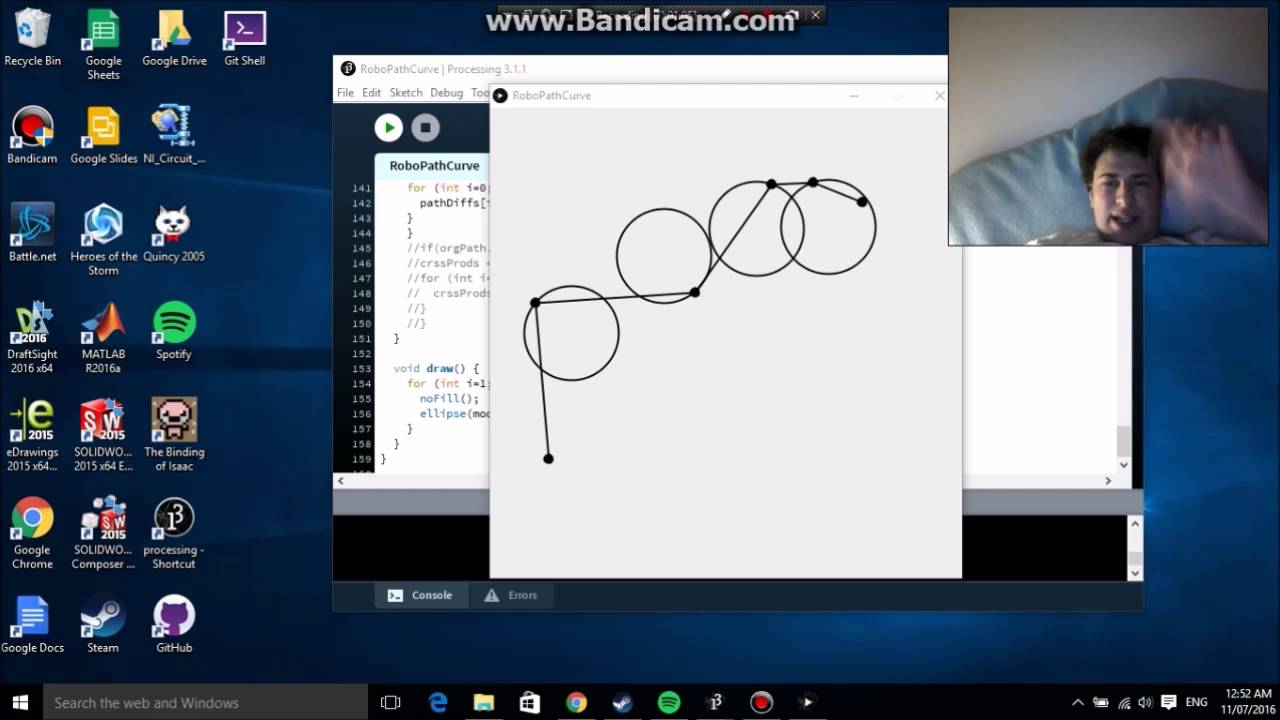Select the NI_Circuit desktop icon

coord(174,136)
